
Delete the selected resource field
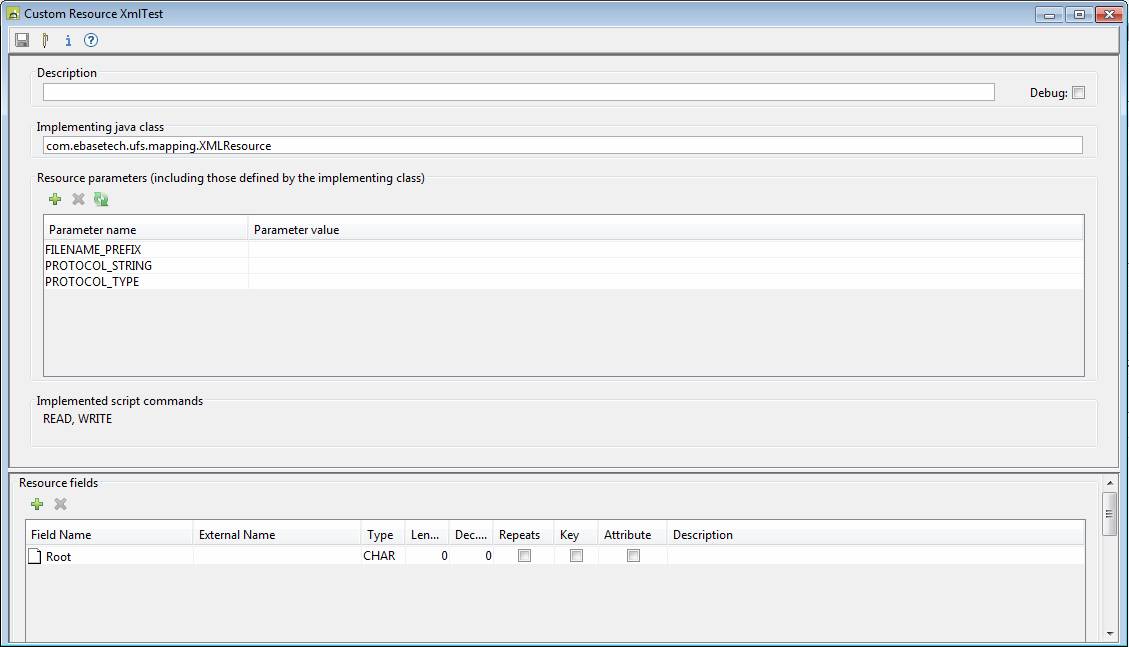pos(60,504)
